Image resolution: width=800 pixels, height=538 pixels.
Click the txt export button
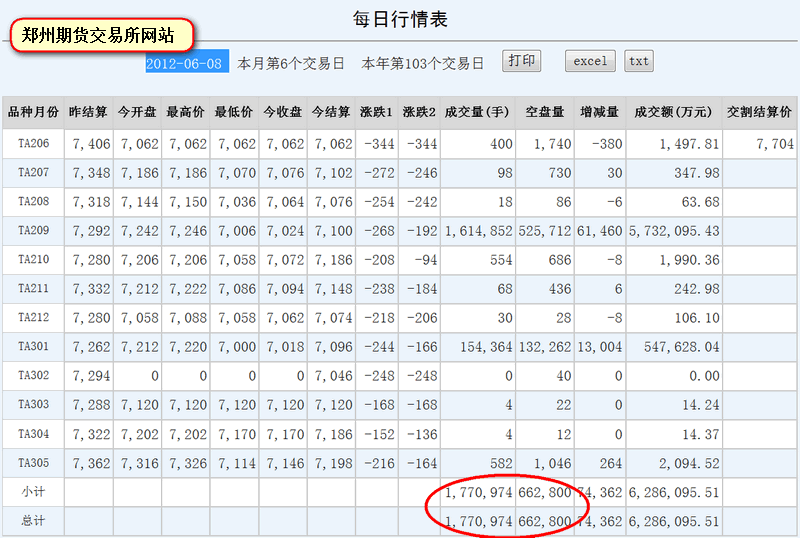click(x=639, y=61)
